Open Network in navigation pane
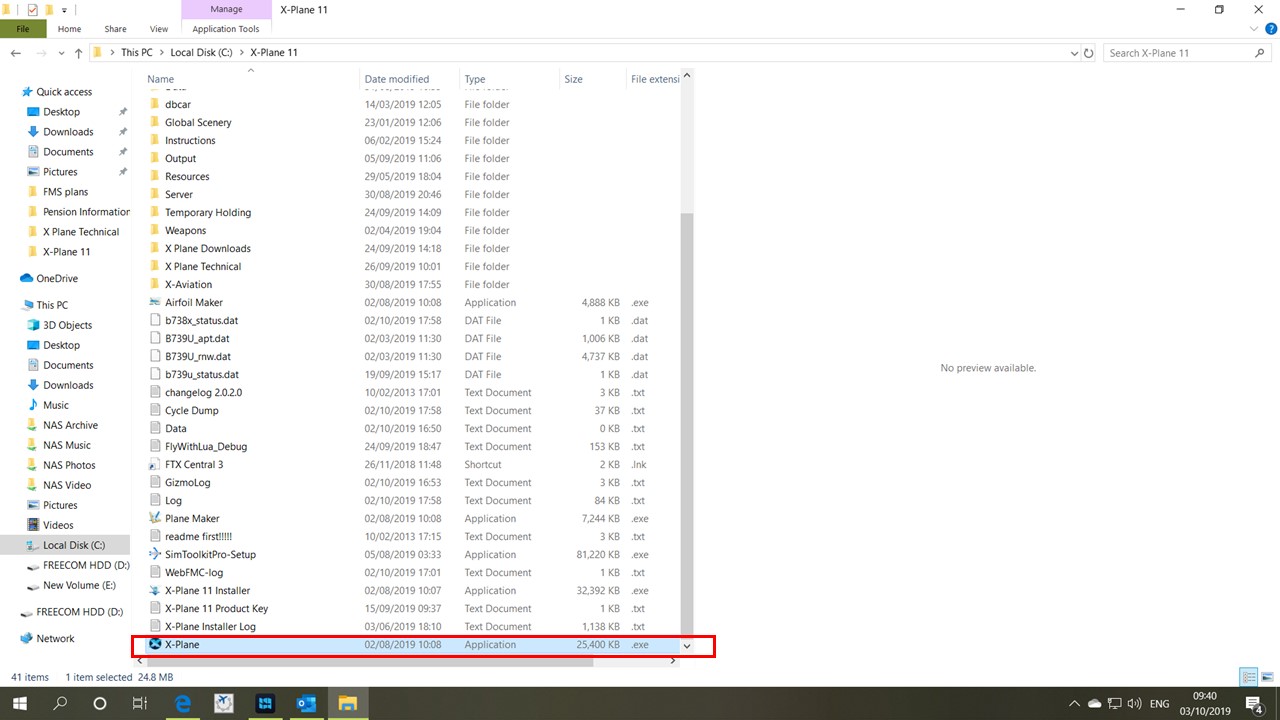 coord(55,638)
